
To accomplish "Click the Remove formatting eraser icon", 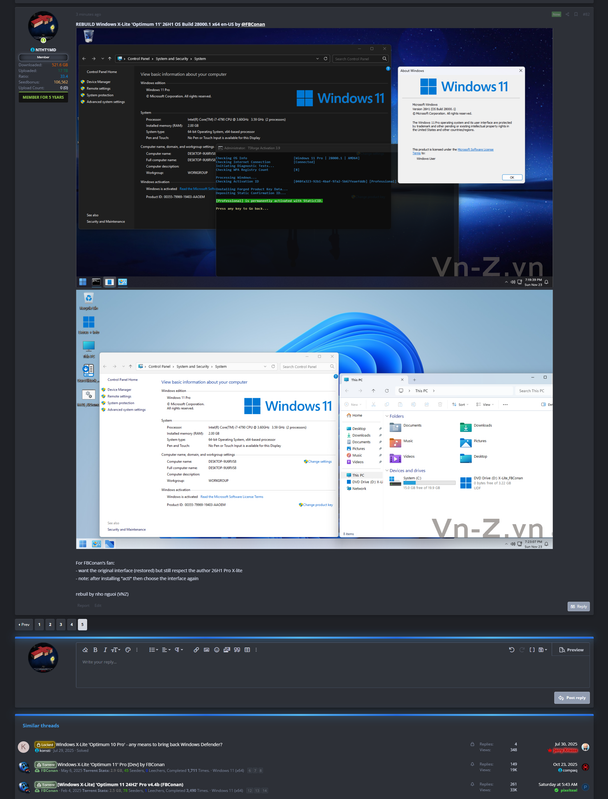I will [x=85, y=650].
